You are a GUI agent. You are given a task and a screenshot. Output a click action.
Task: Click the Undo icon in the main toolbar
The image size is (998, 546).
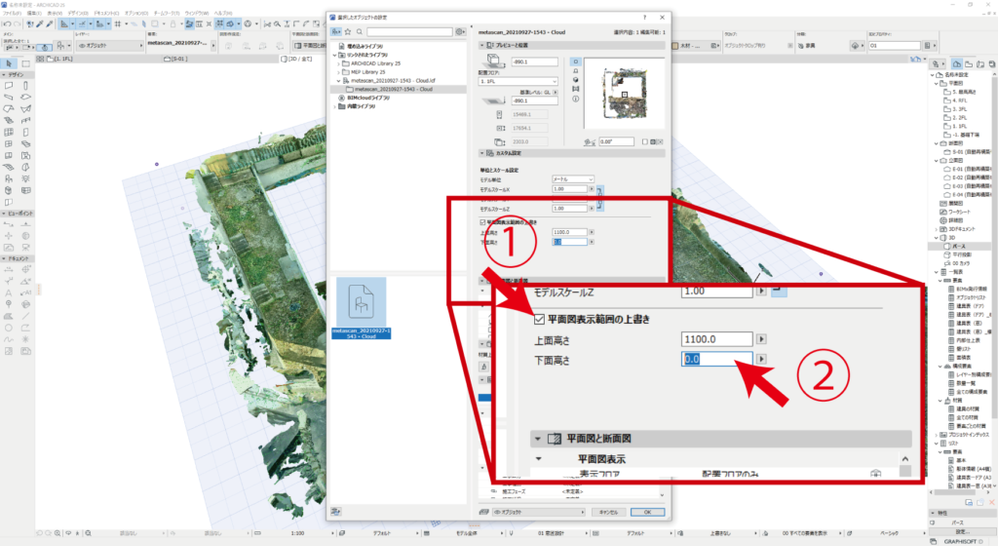[x=6, y=24]
